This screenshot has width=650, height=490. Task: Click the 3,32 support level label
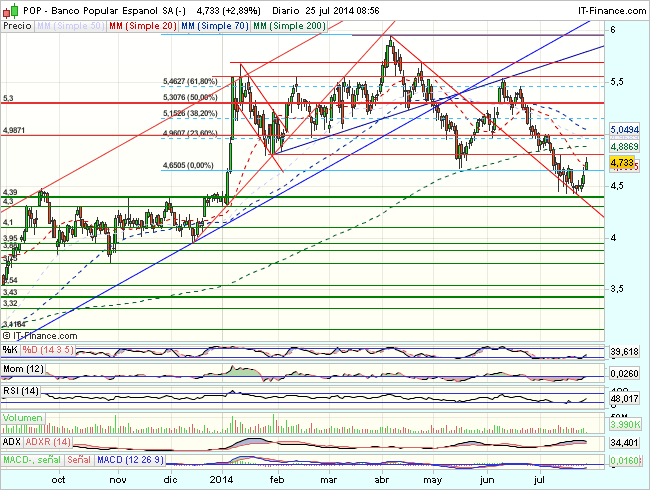(x=10, y=303)
